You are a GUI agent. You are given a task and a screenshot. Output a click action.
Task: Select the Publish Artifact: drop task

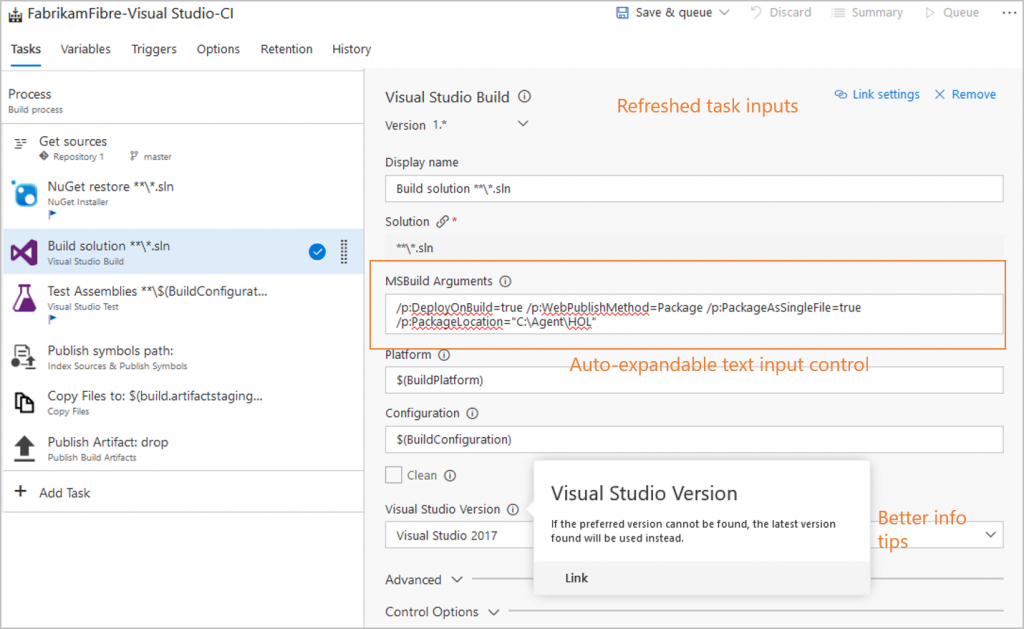pos(183,448)
